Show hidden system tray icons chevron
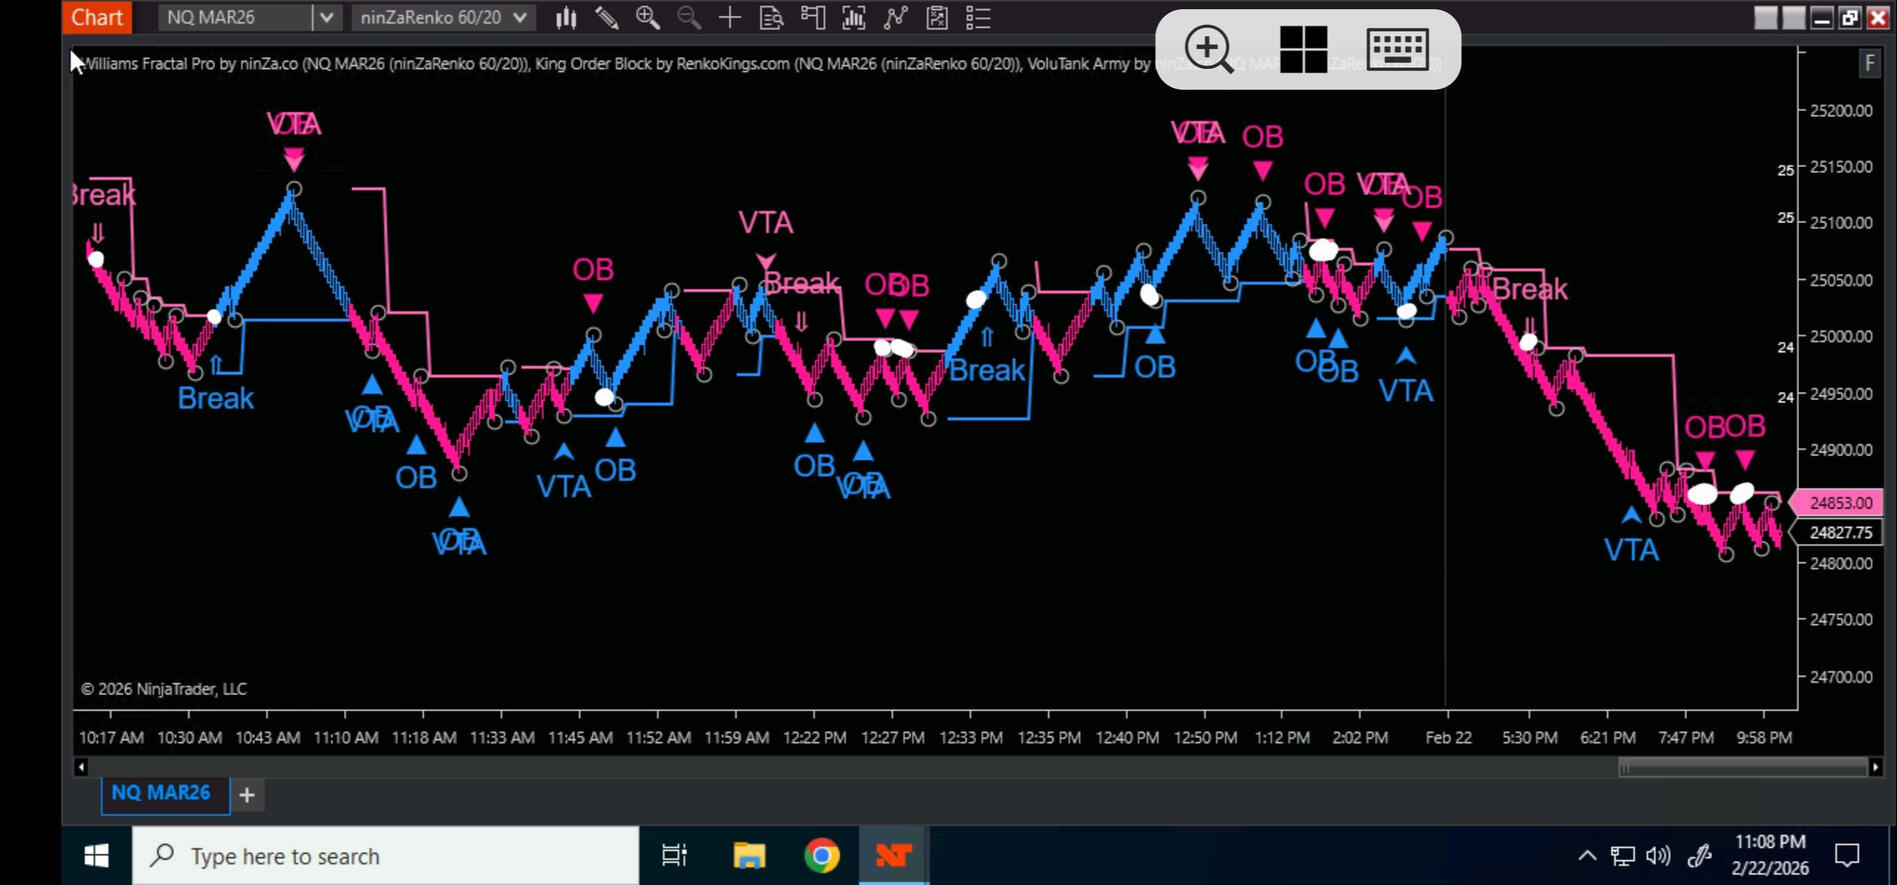 (1587, 856)
